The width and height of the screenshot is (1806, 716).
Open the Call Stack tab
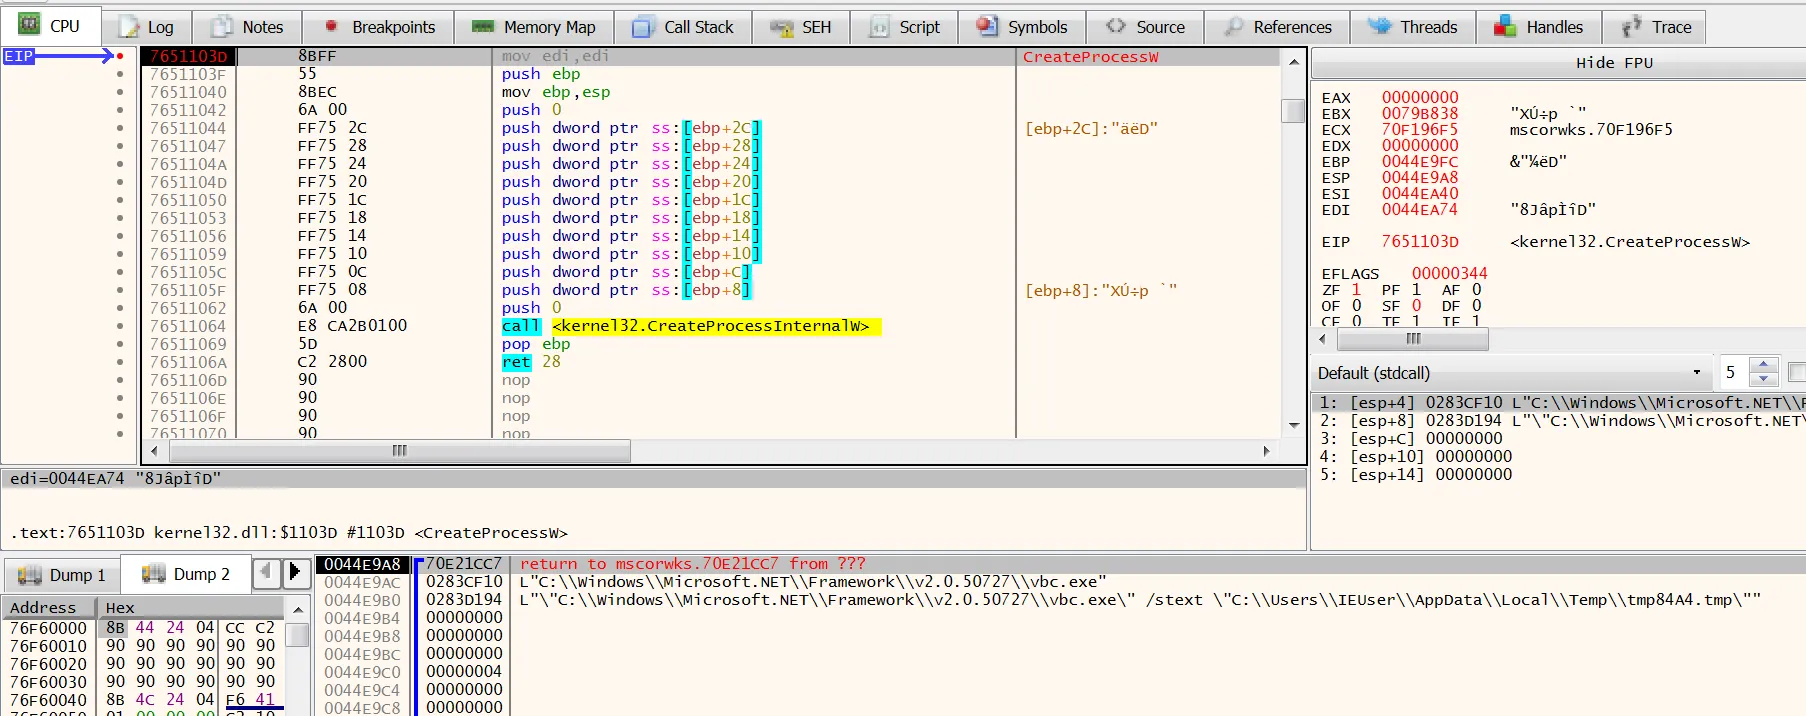point(684,27)
